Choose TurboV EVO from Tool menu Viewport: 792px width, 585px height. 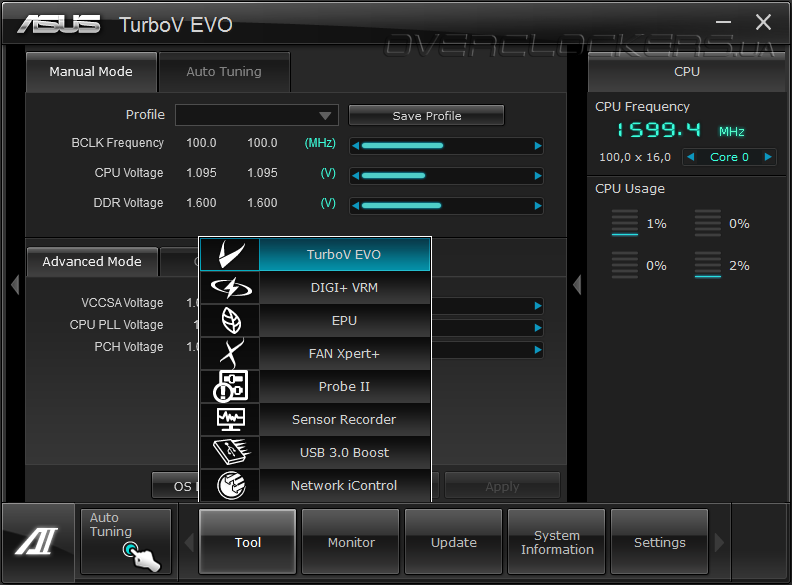pos(344,255)
